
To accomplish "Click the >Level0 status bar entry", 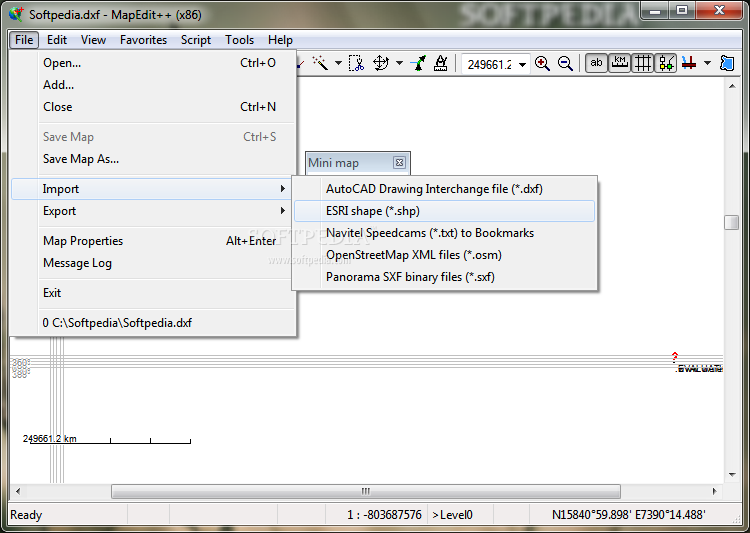I will pyautogui.click(x=452, y=515).
